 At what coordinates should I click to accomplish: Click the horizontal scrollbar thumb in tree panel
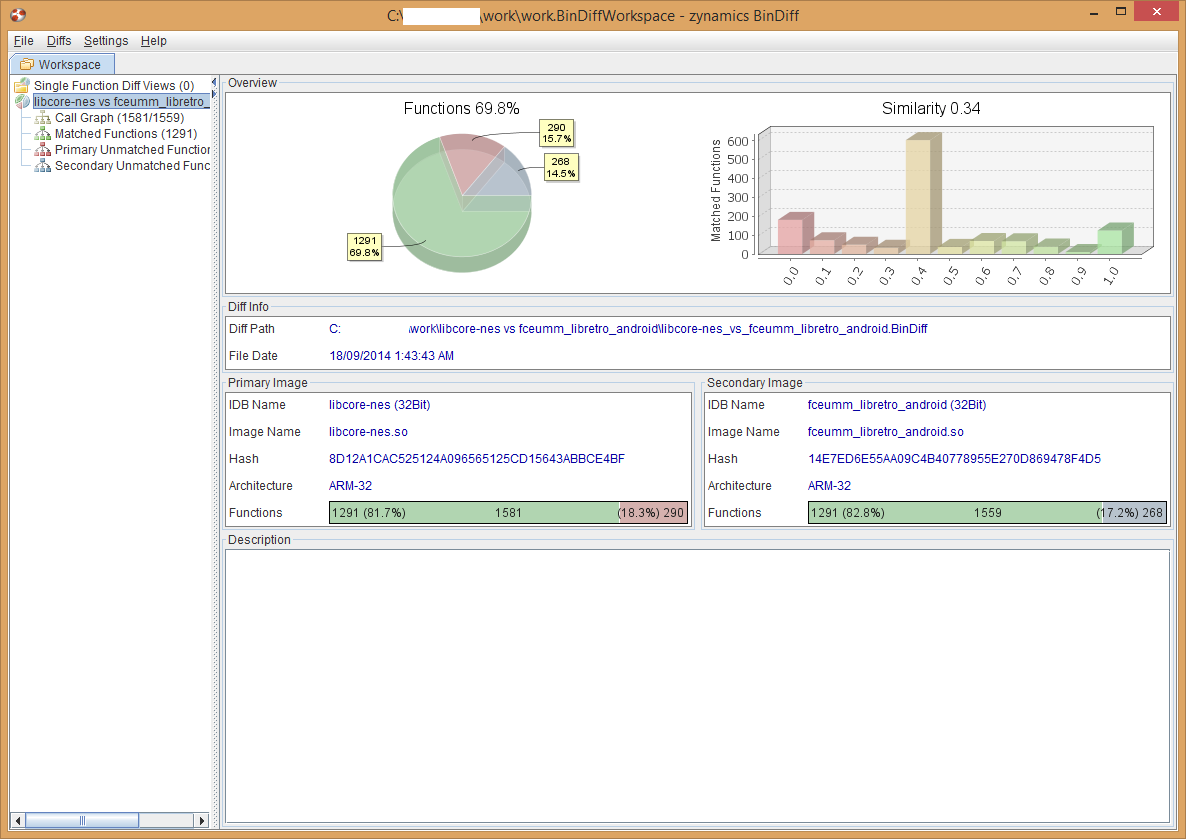click(x=82, y=820)
